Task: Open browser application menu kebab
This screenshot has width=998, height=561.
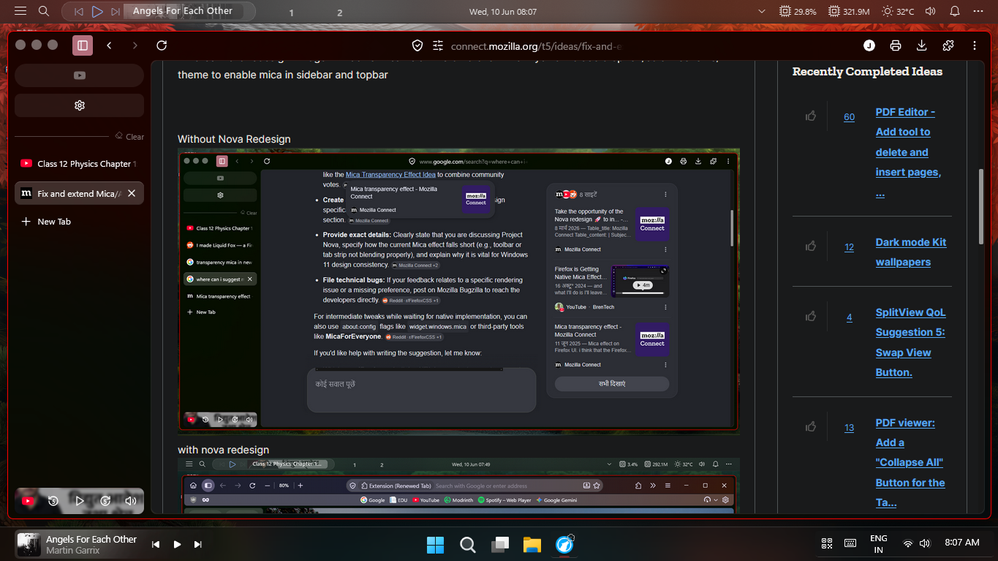Action: [974, 45]
